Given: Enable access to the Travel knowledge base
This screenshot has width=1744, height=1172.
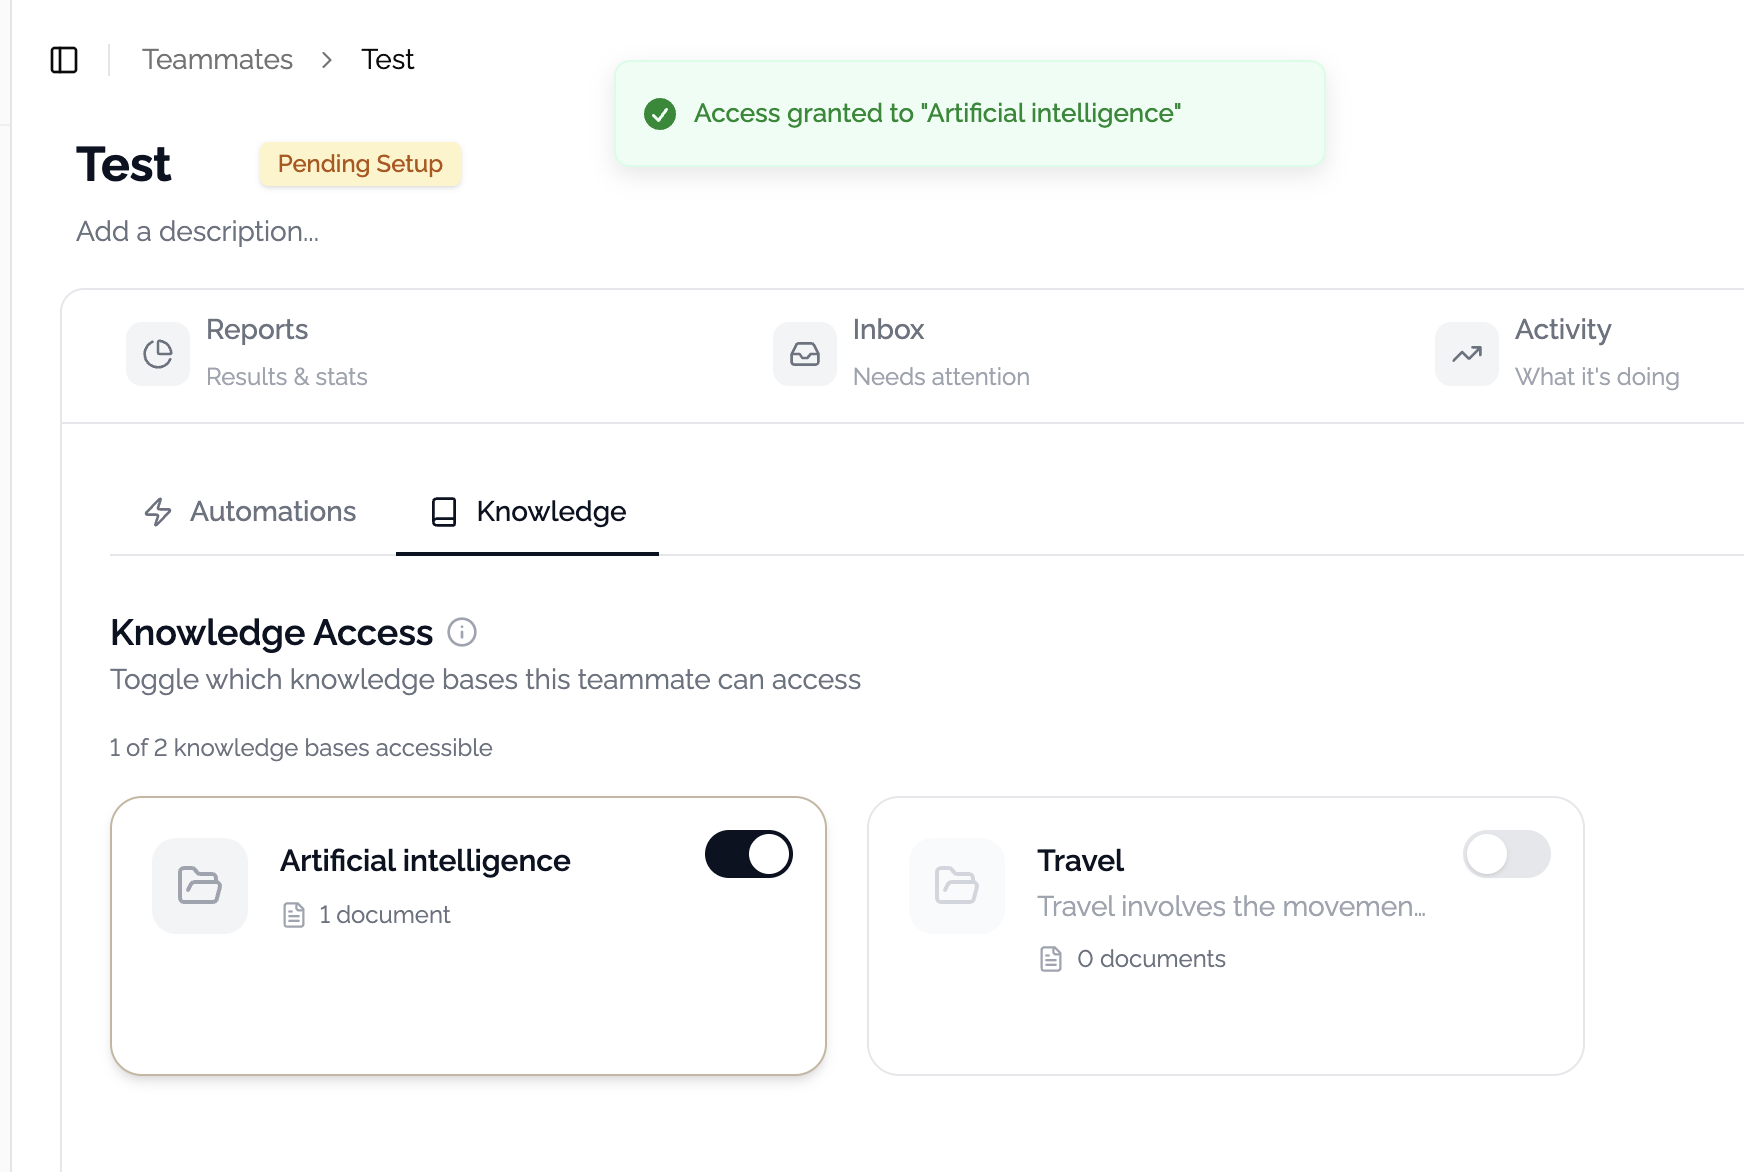Looking at the screenshot, I should [x=1506, y=854].
